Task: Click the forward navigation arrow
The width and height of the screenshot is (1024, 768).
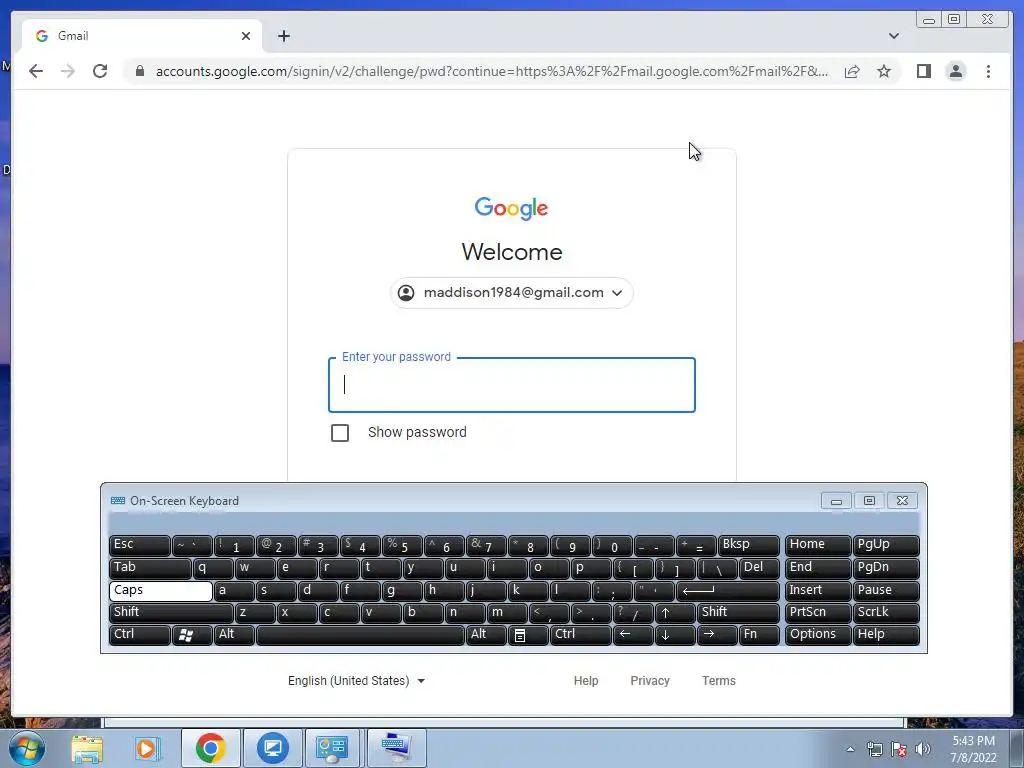Action: (68, 71)
